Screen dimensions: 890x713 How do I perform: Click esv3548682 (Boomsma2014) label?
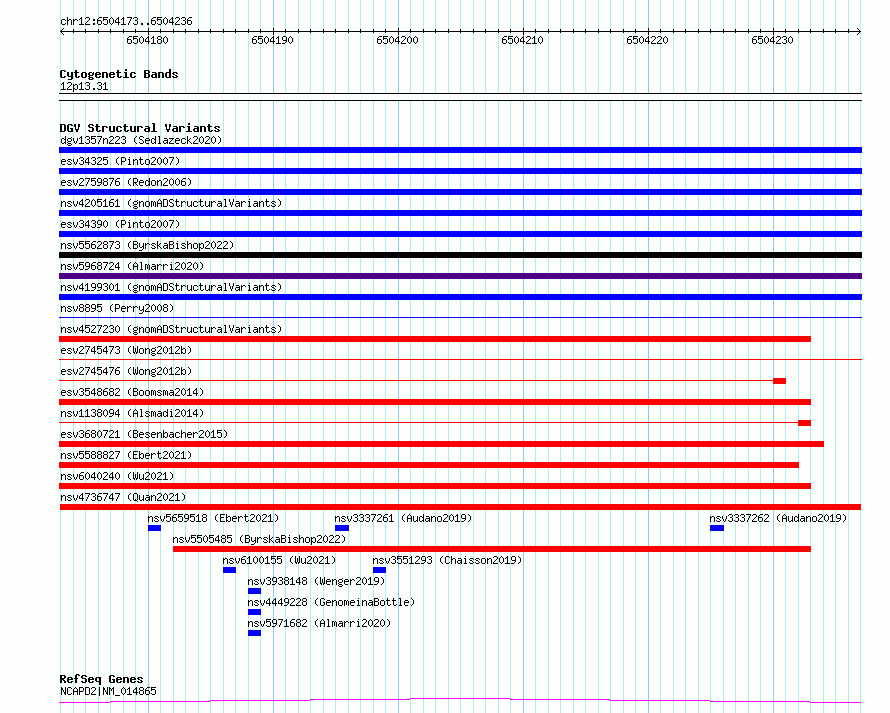click(132, 392)
